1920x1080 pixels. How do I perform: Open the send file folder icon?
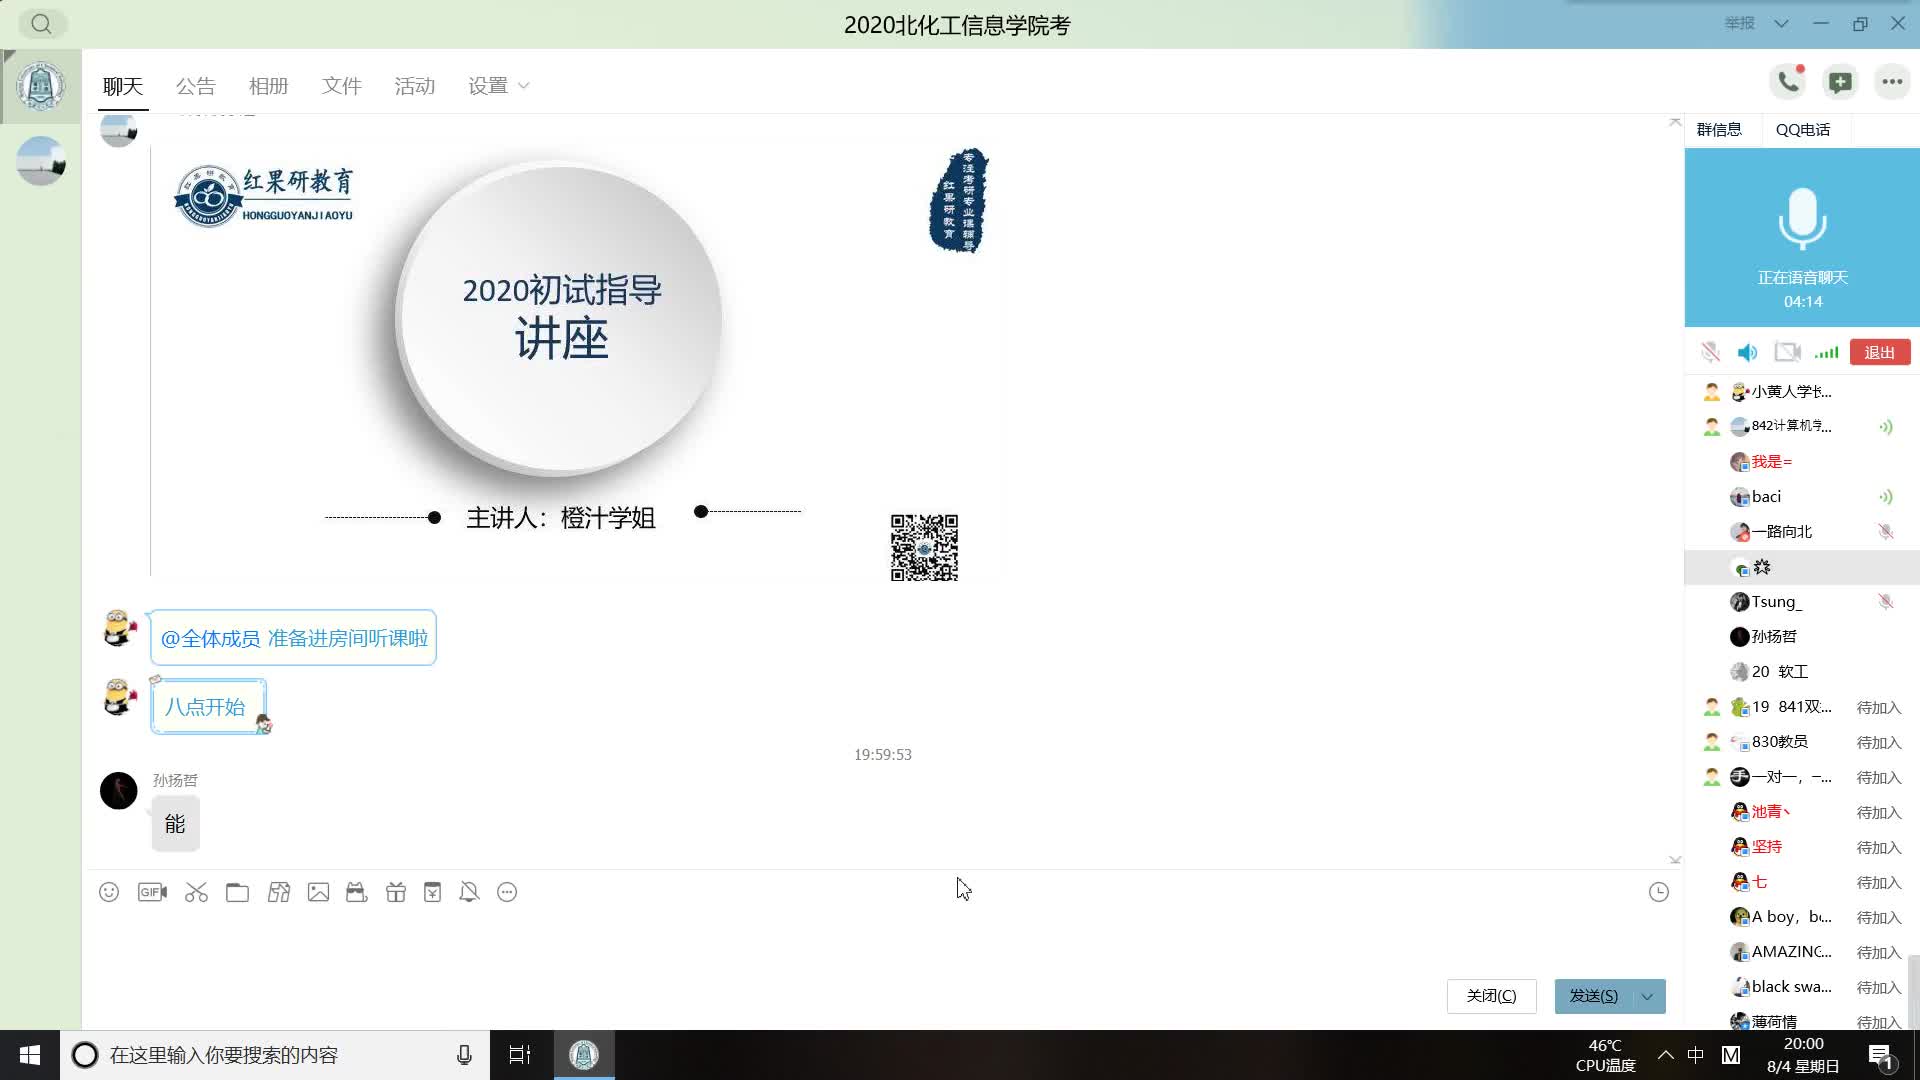[x=237, y=892]
